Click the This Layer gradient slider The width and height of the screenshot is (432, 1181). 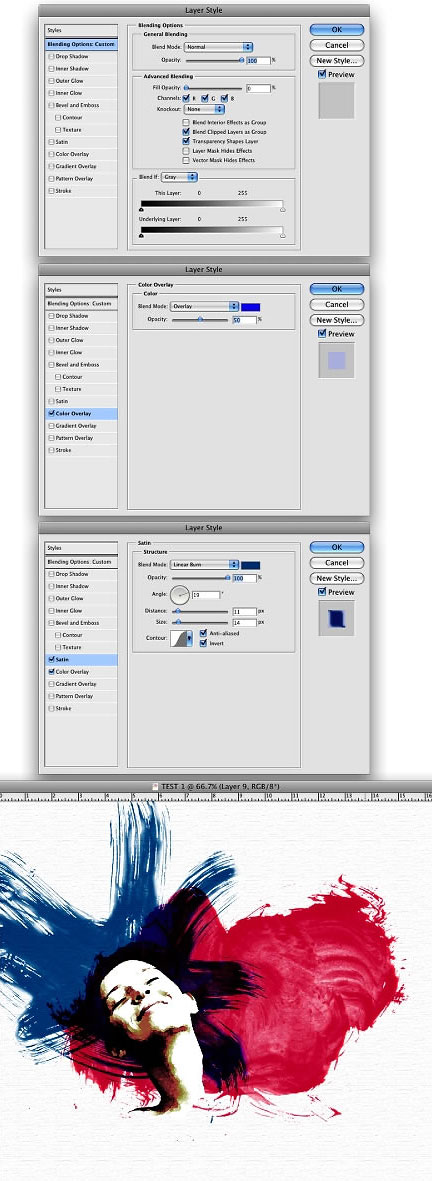point(211,205)
